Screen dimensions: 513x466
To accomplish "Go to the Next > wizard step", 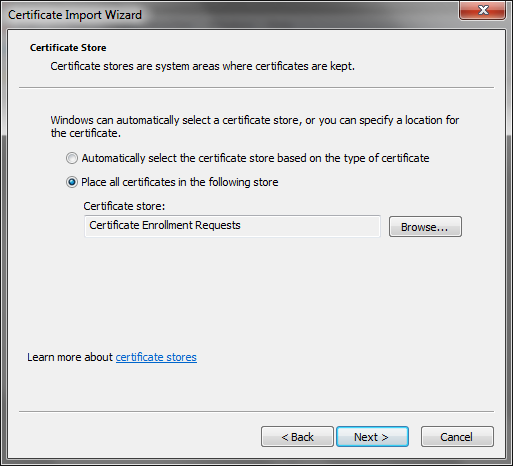I will [x=372, y=437].
